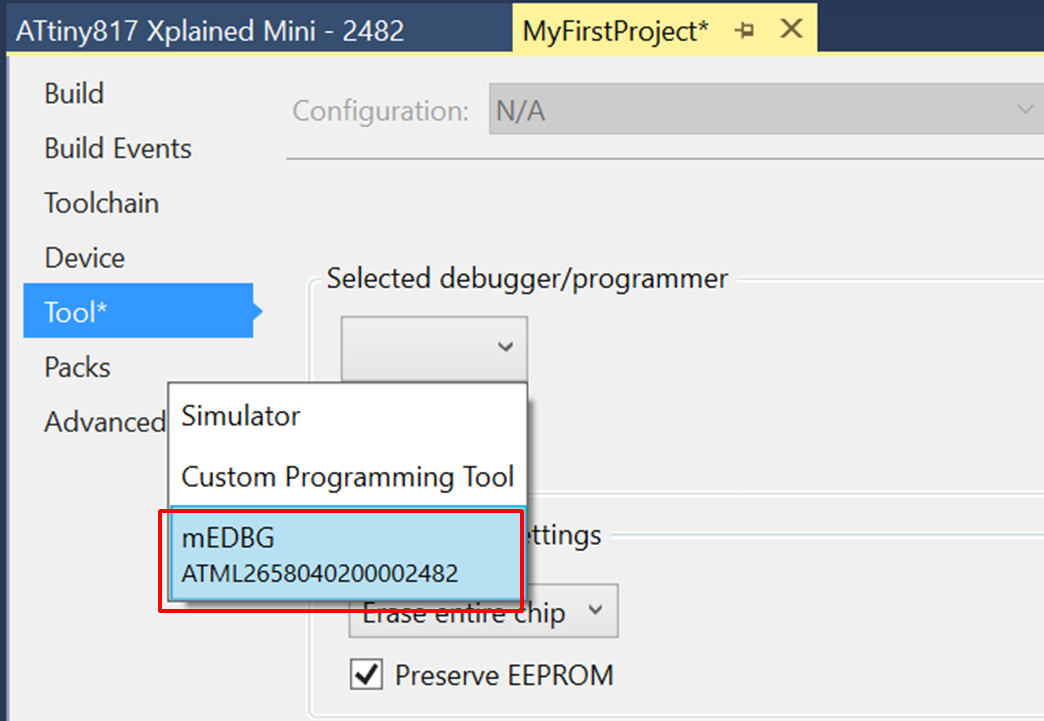1044x721 pixels.
Task: Open the Advanced settings page
Action: coord(104,423)
